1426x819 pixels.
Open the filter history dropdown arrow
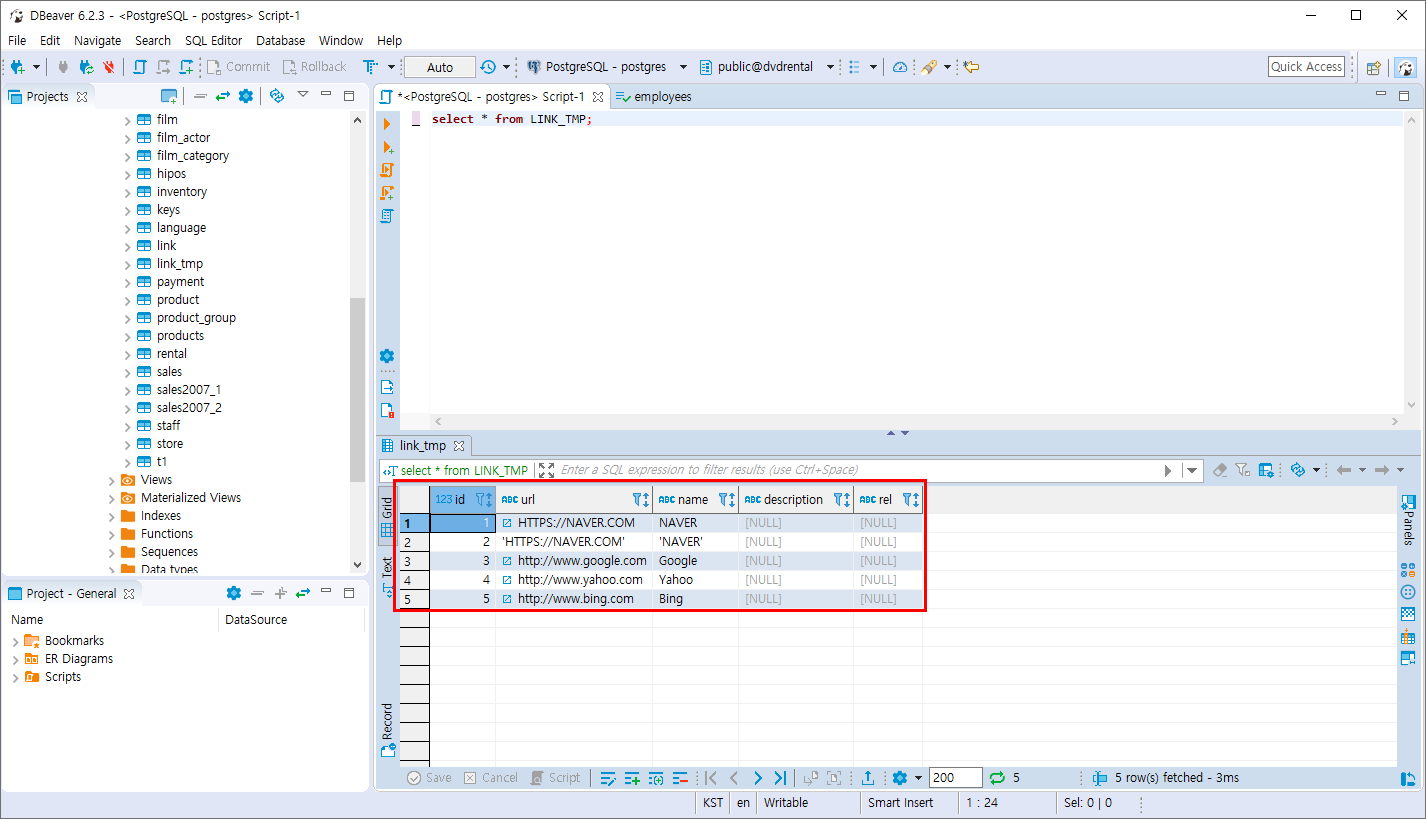1192,470
